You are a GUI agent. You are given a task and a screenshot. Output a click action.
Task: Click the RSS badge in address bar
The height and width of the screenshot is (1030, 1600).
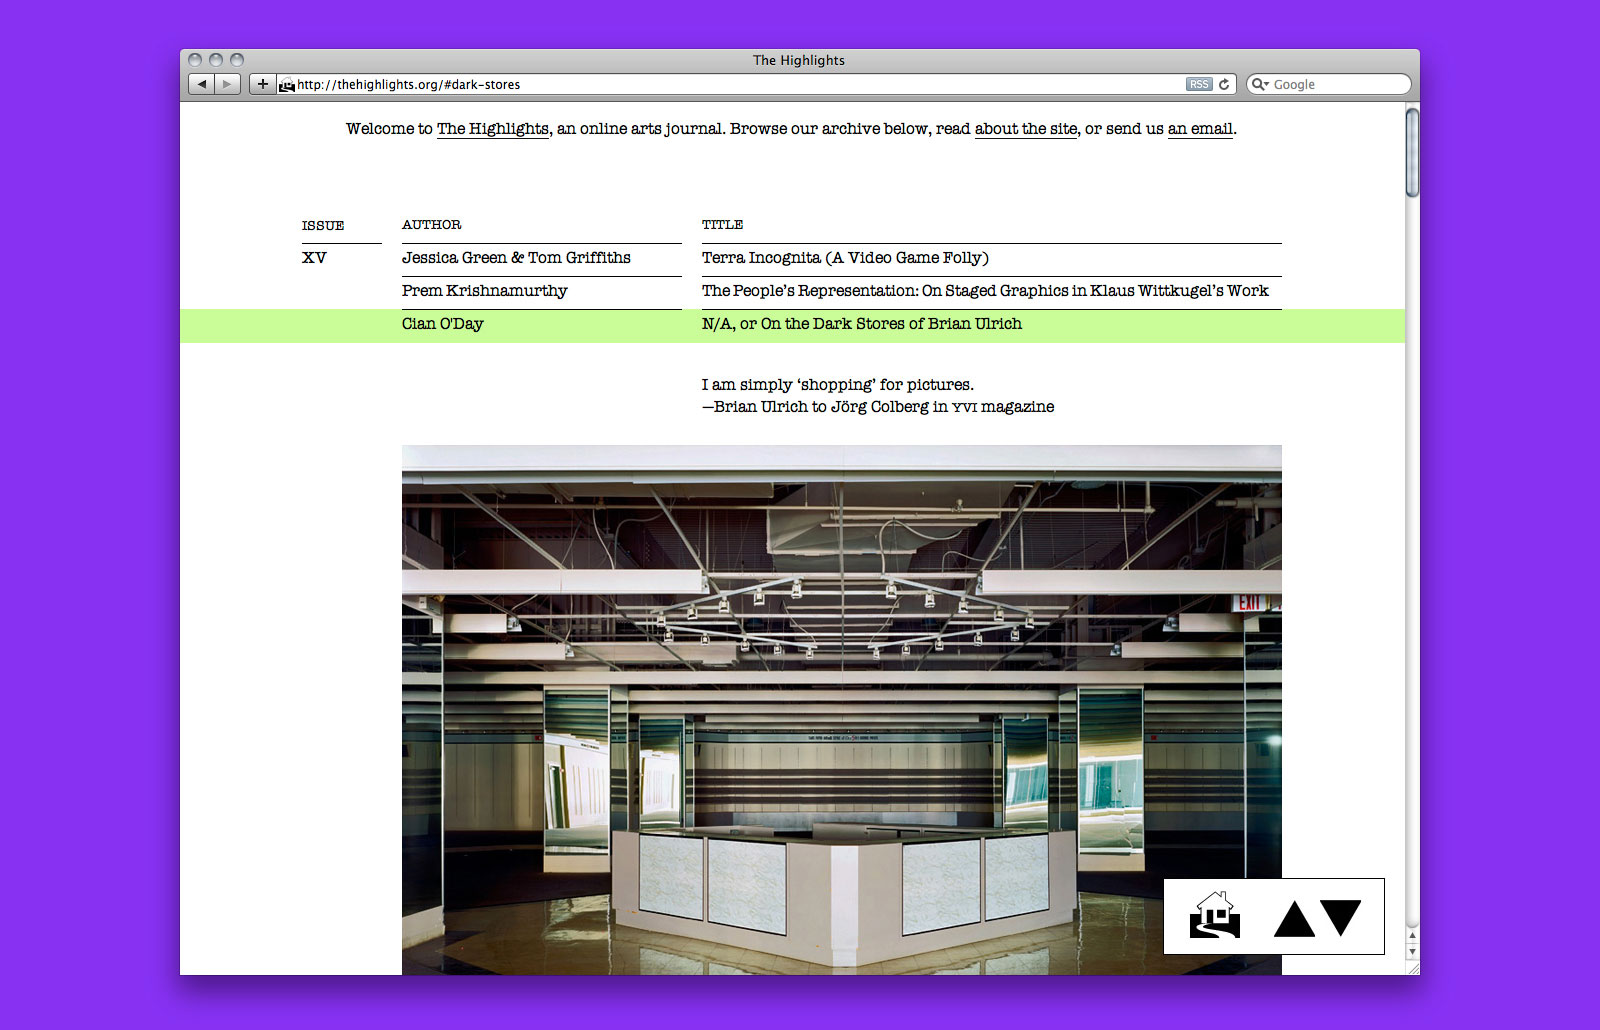(x=1199, y=85)
